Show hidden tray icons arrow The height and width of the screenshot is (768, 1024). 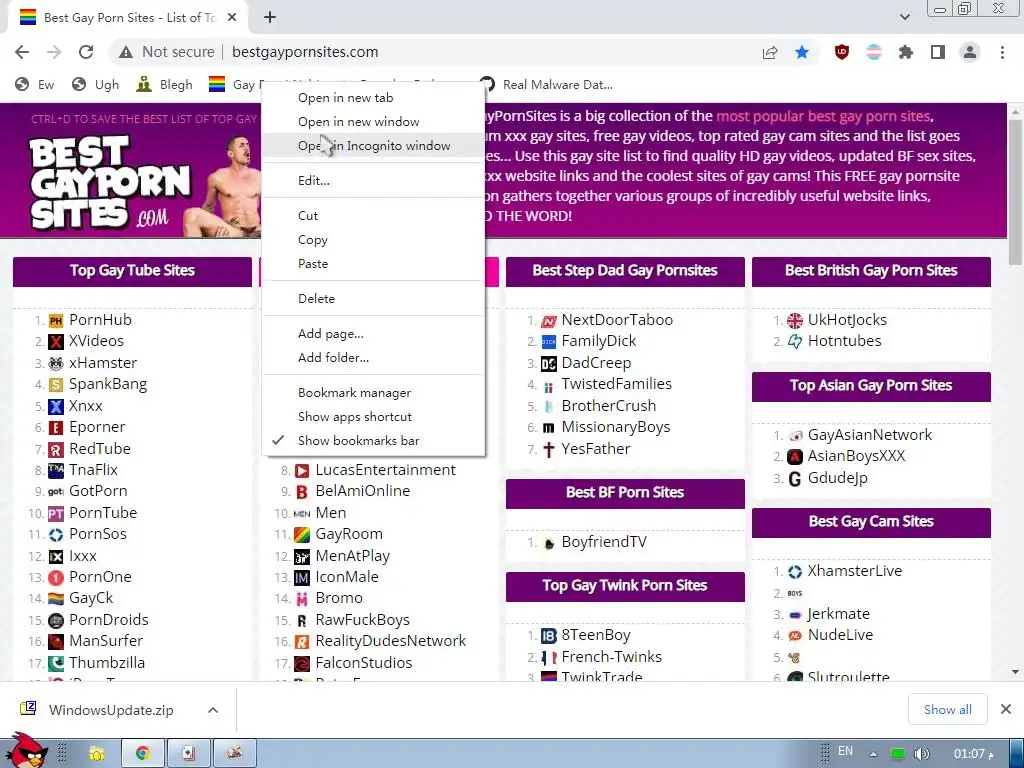[874, 754]
